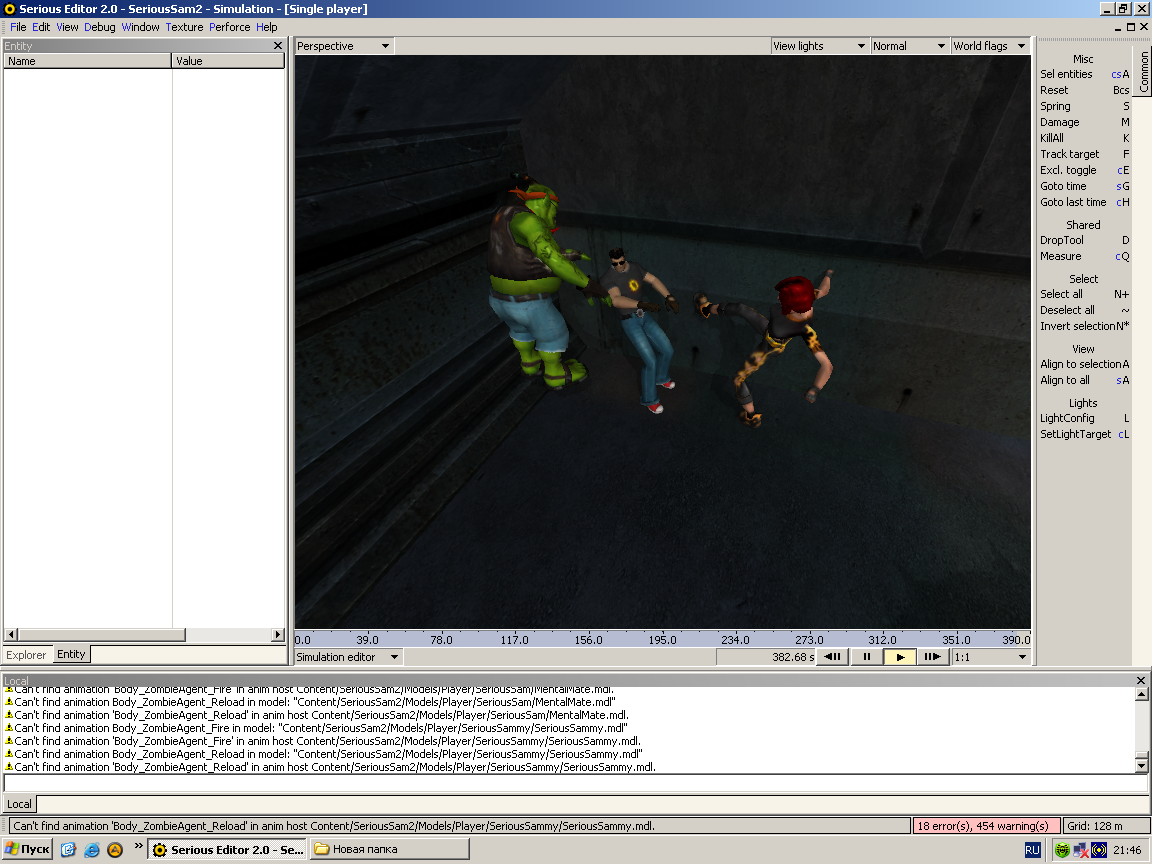Screen dimensions: 1152x864
Task: Click the Entity panel horizontal scrollbar
Action: [x=144, y=635]
